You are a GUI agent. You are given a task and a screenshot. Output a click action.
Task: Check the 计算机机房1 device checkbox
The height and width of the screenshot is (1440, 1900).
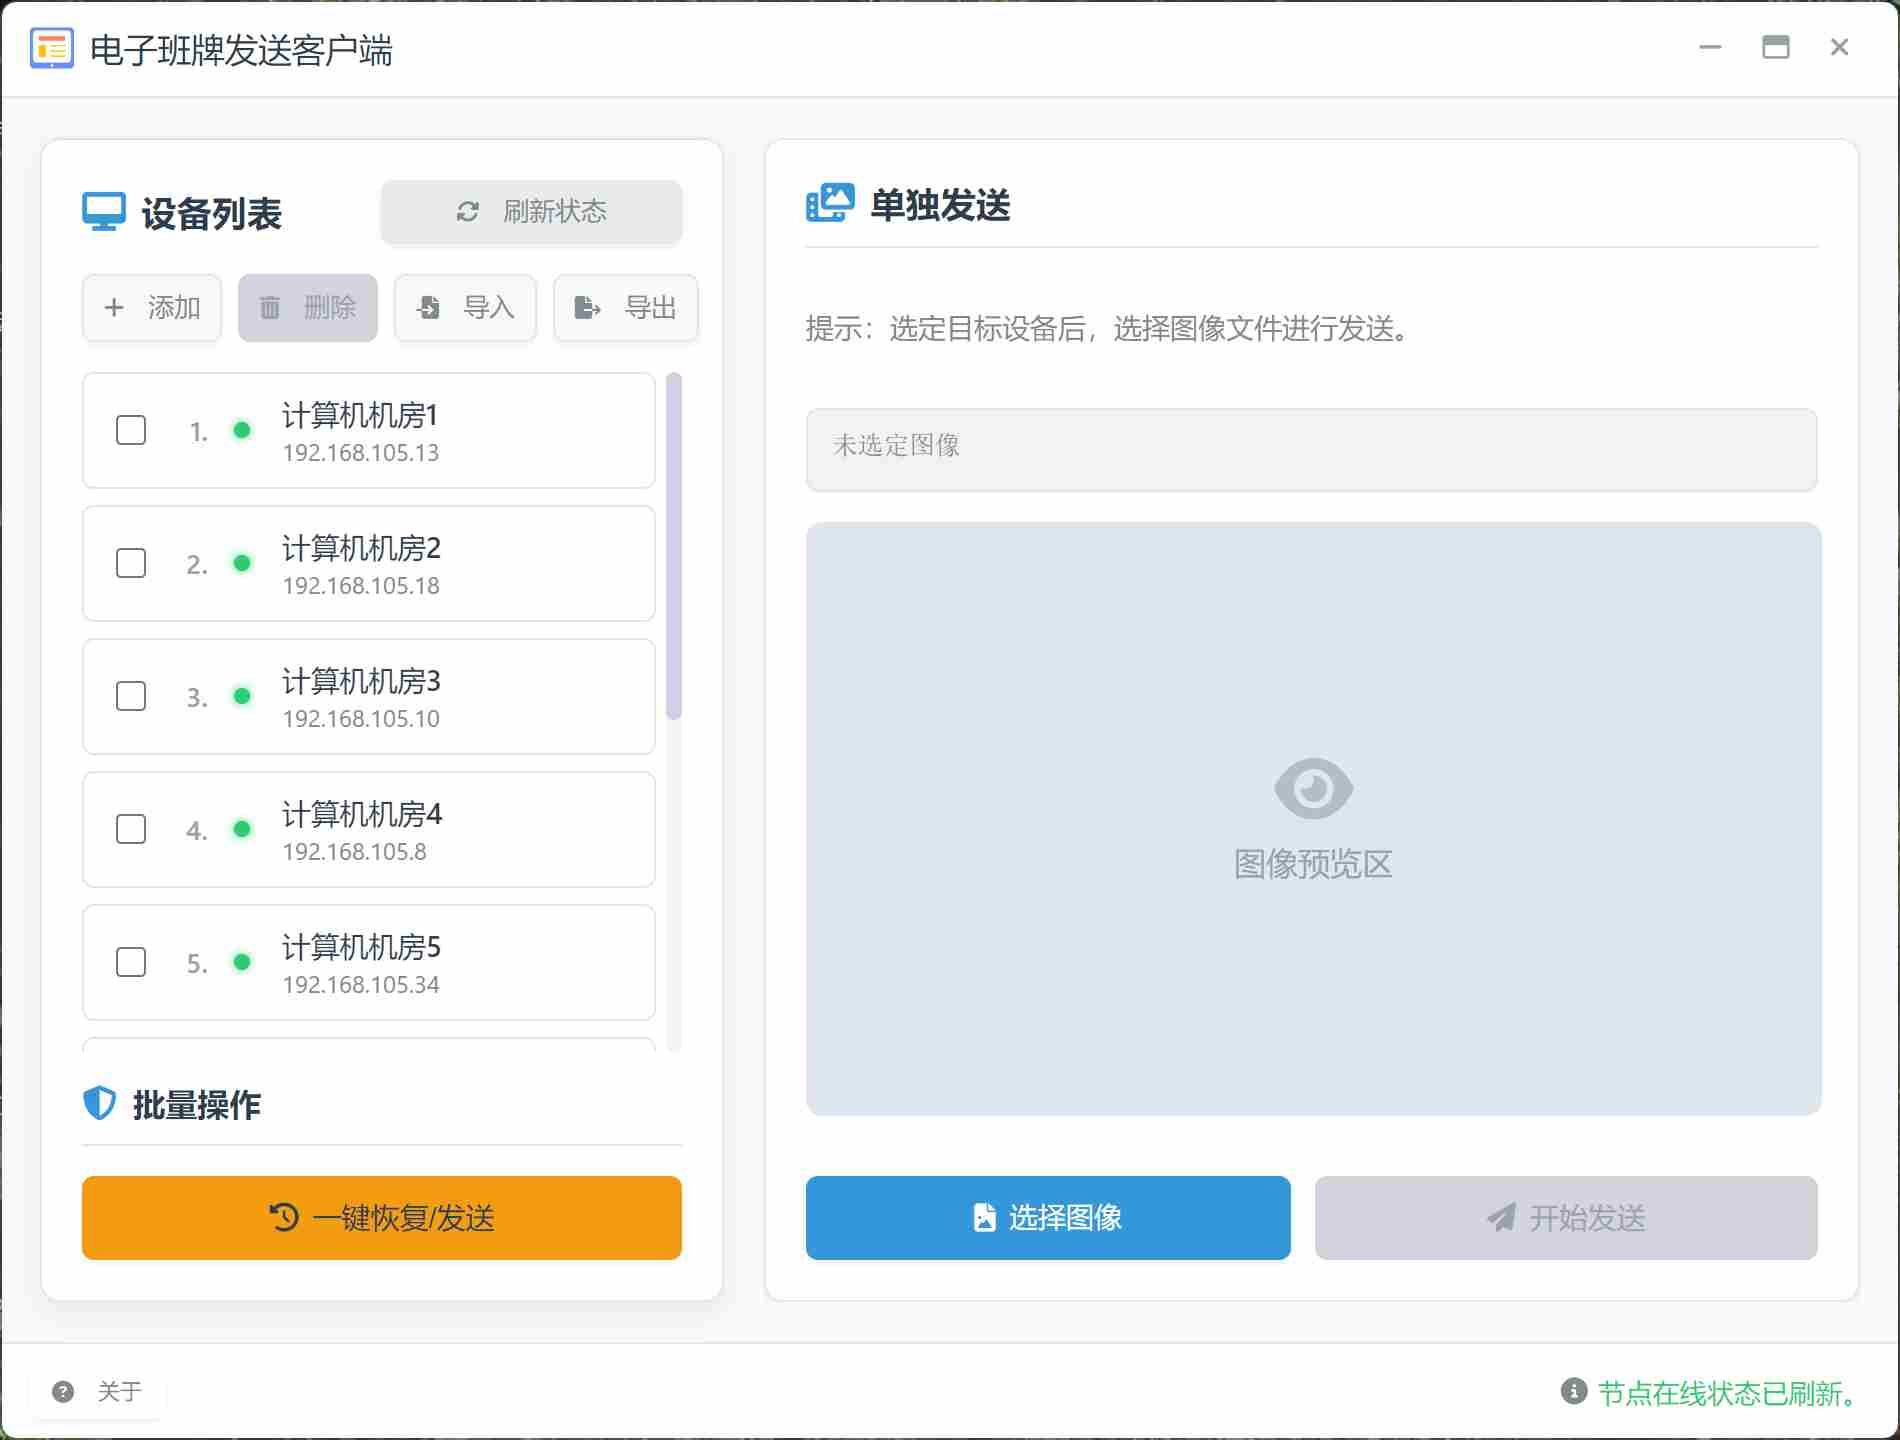coord(130,431)
